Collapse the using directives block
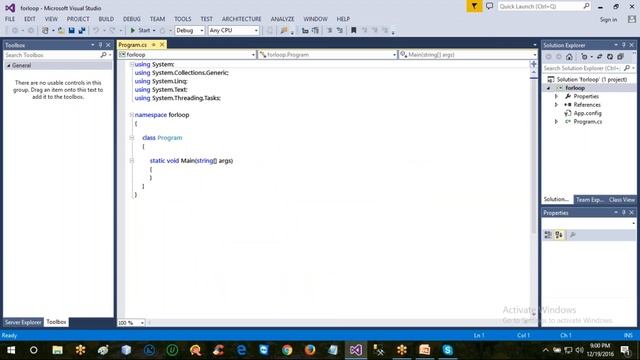 132,64
